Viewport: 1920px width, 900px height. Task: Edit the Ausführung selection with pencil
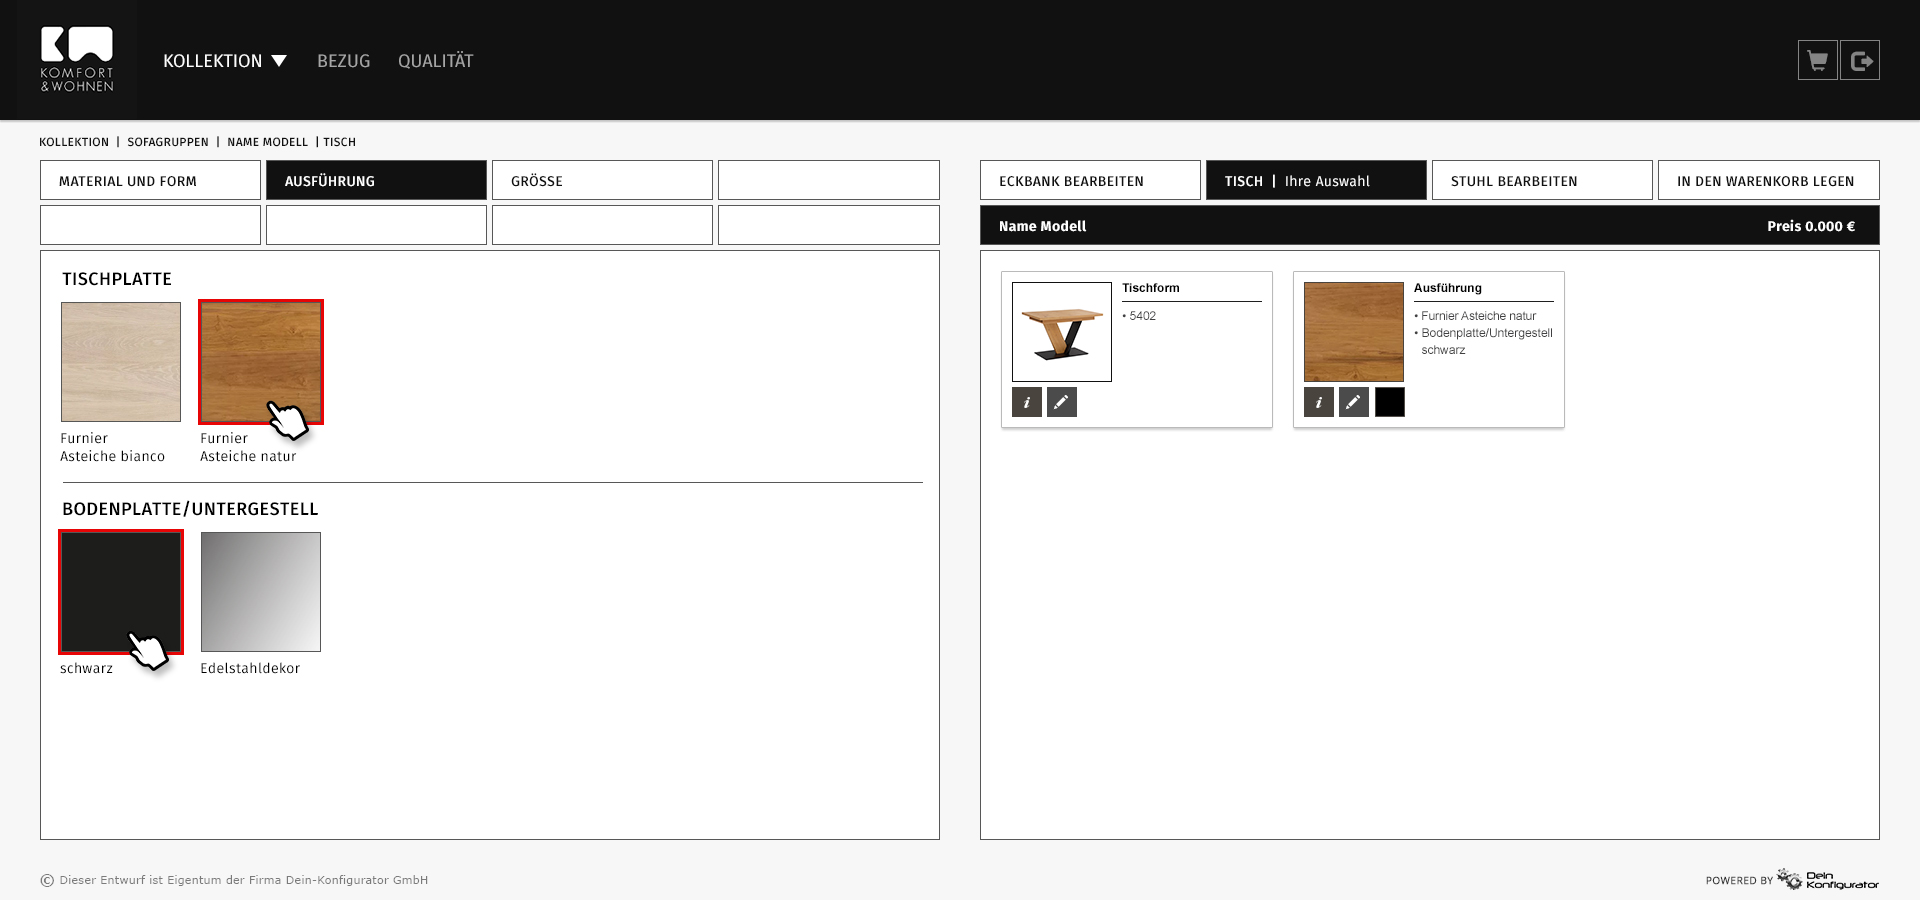(1353, 402)
